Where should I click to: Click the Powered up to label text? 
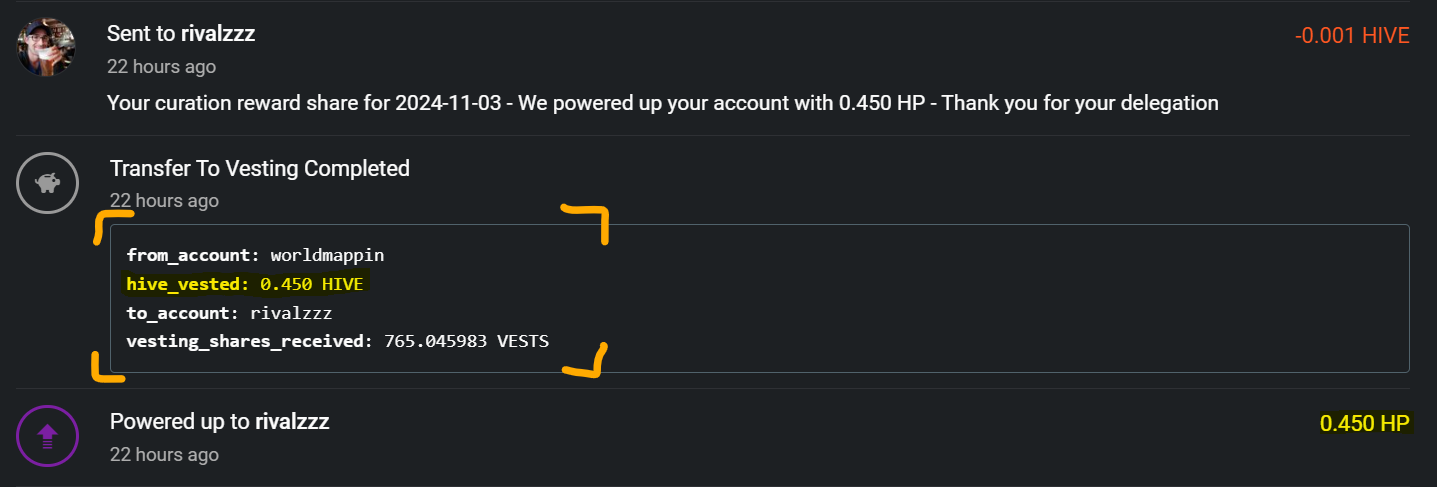[180, 422]
